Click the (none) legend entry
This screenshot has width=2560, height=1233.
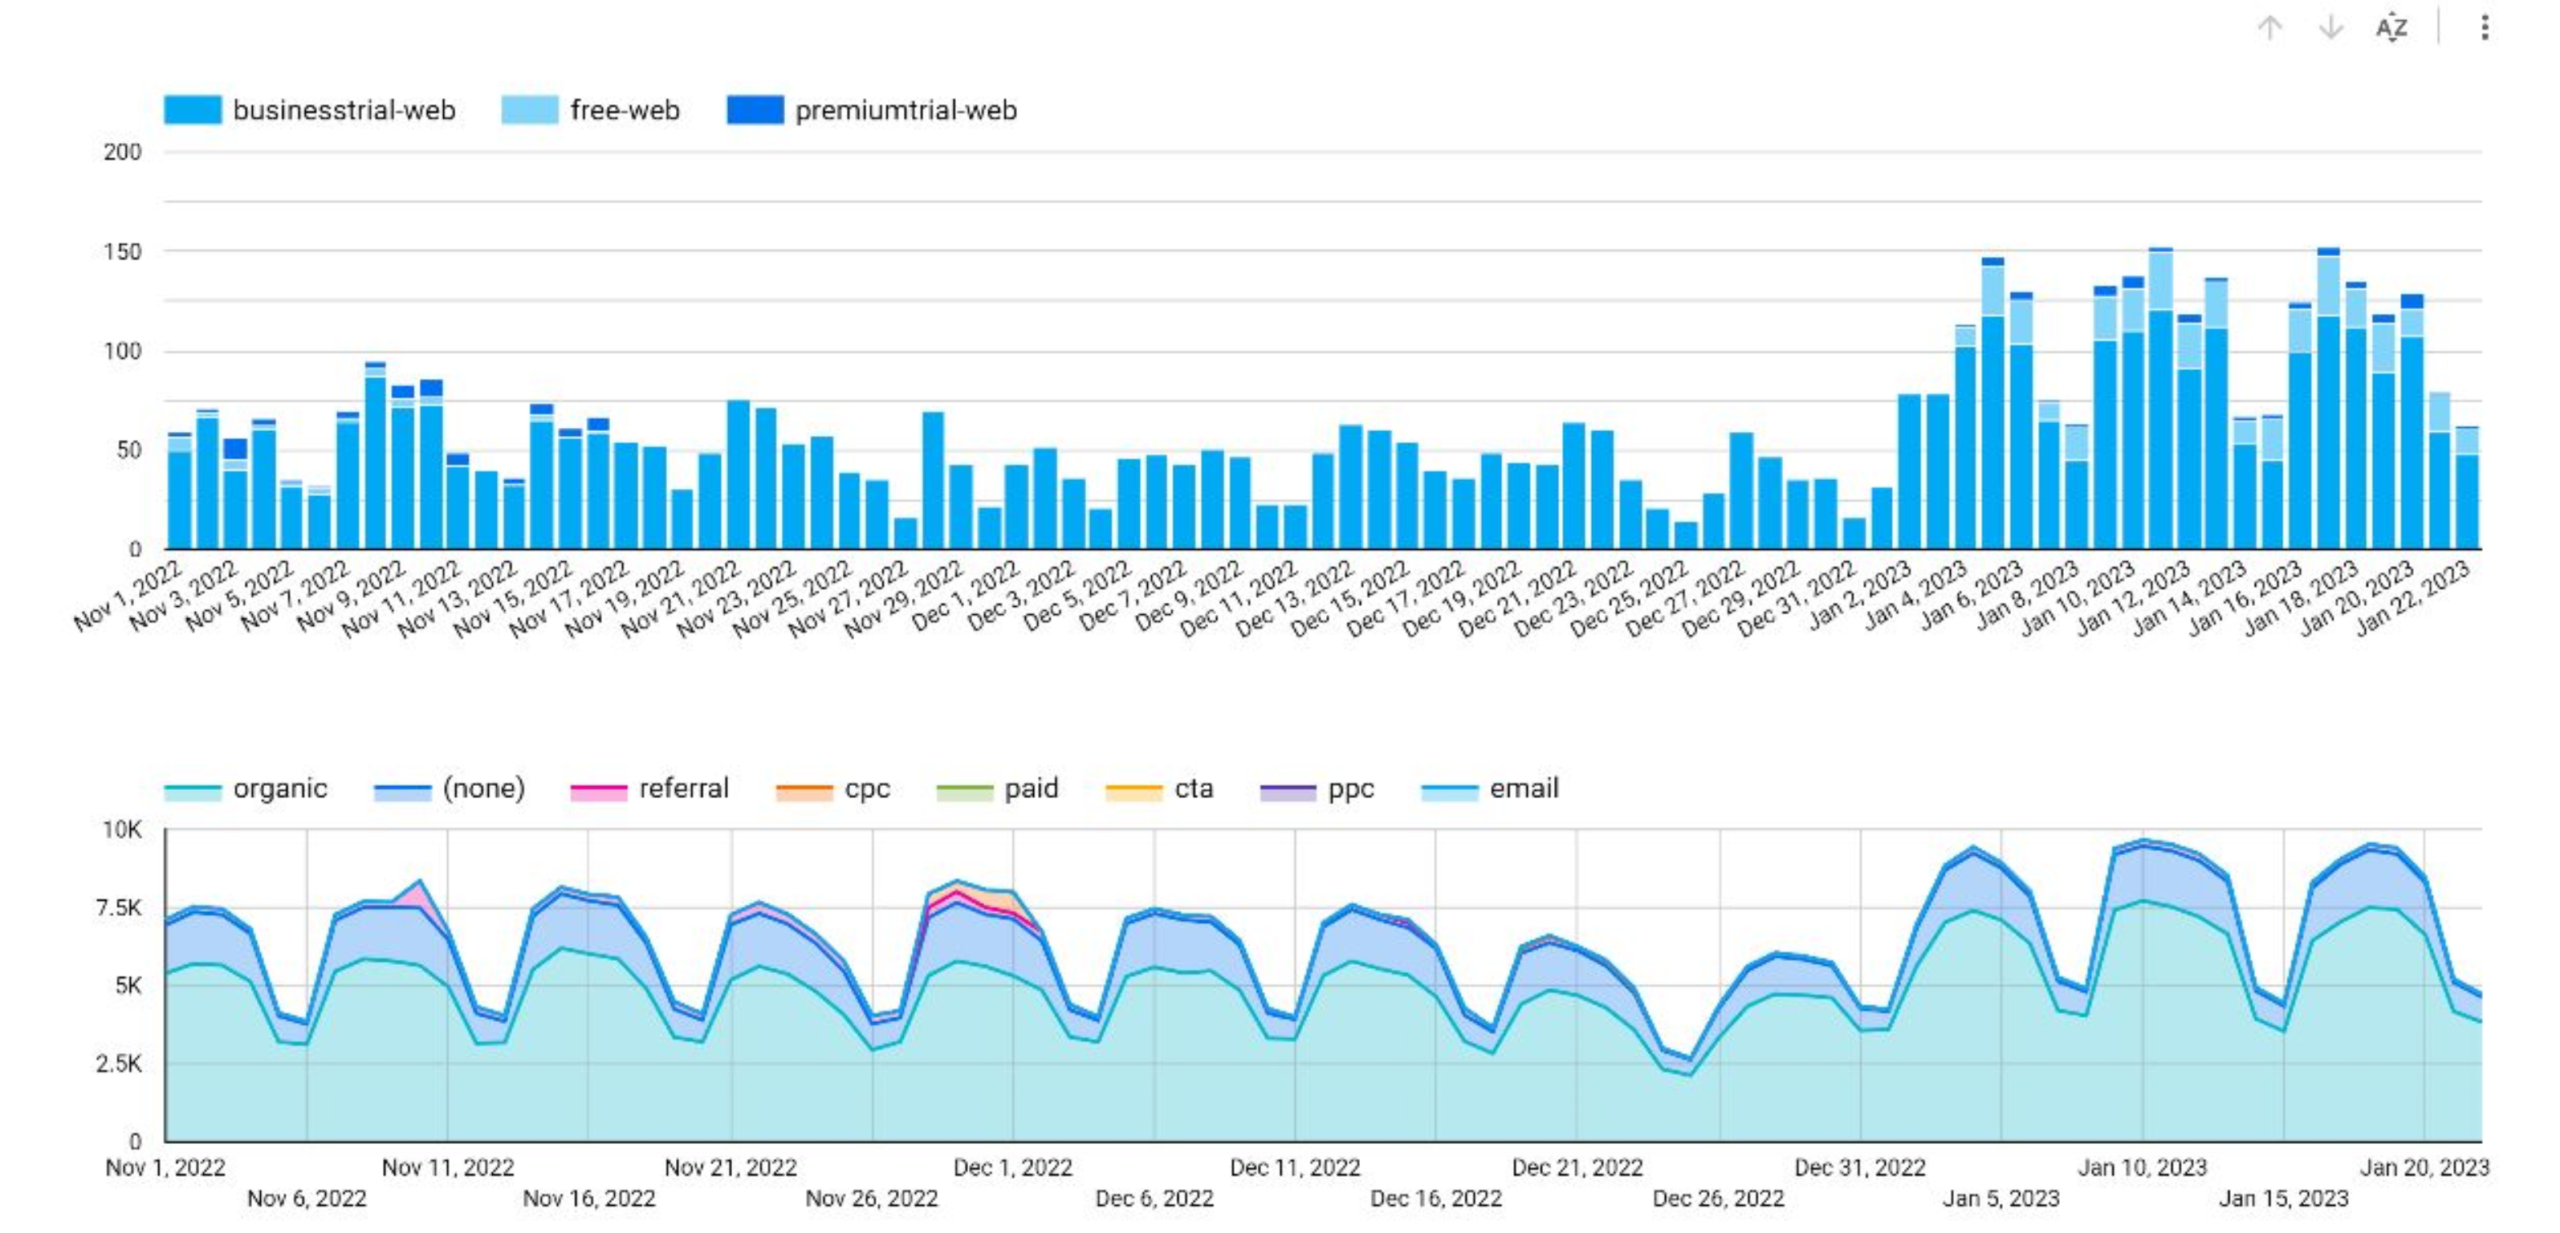click(x=450, y=789)
